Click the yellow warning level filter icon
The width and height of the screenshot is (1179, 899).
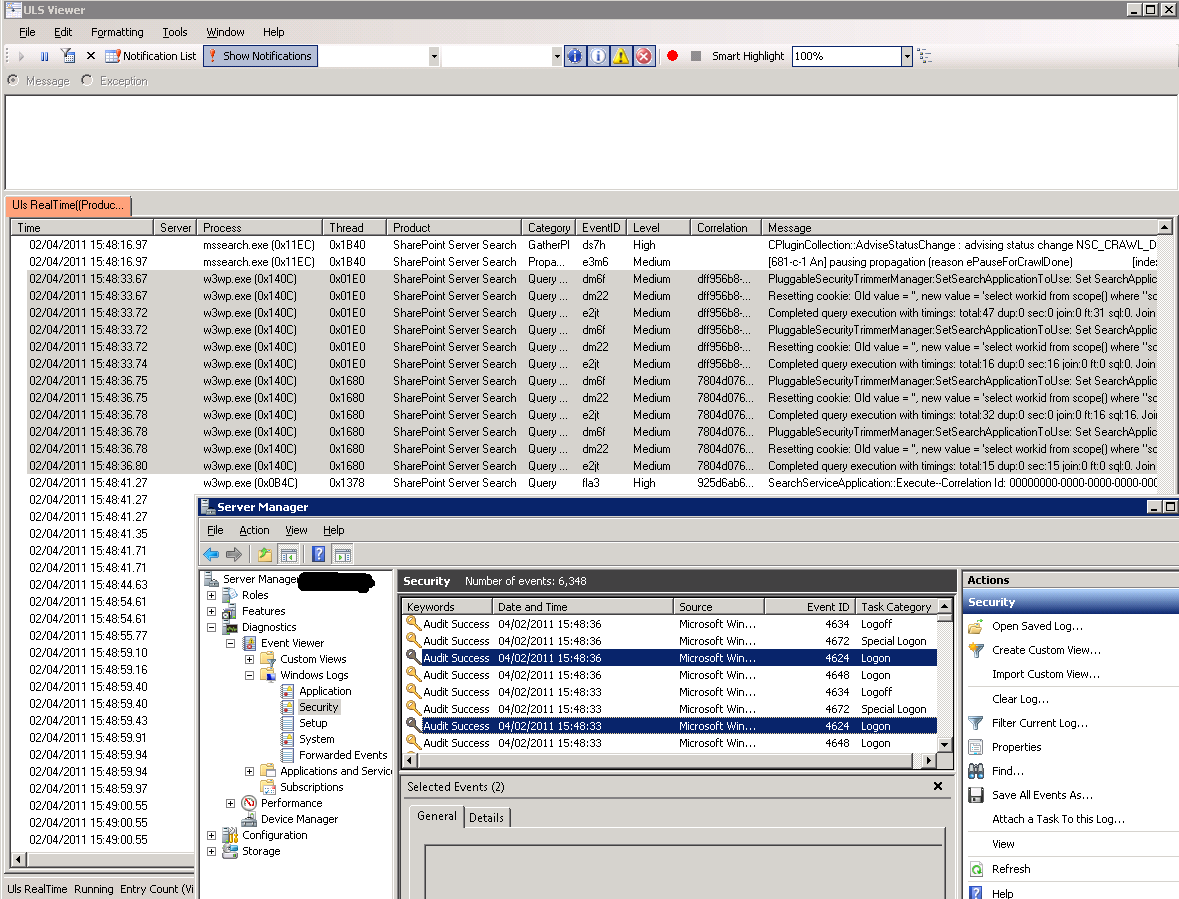[621, 56]
